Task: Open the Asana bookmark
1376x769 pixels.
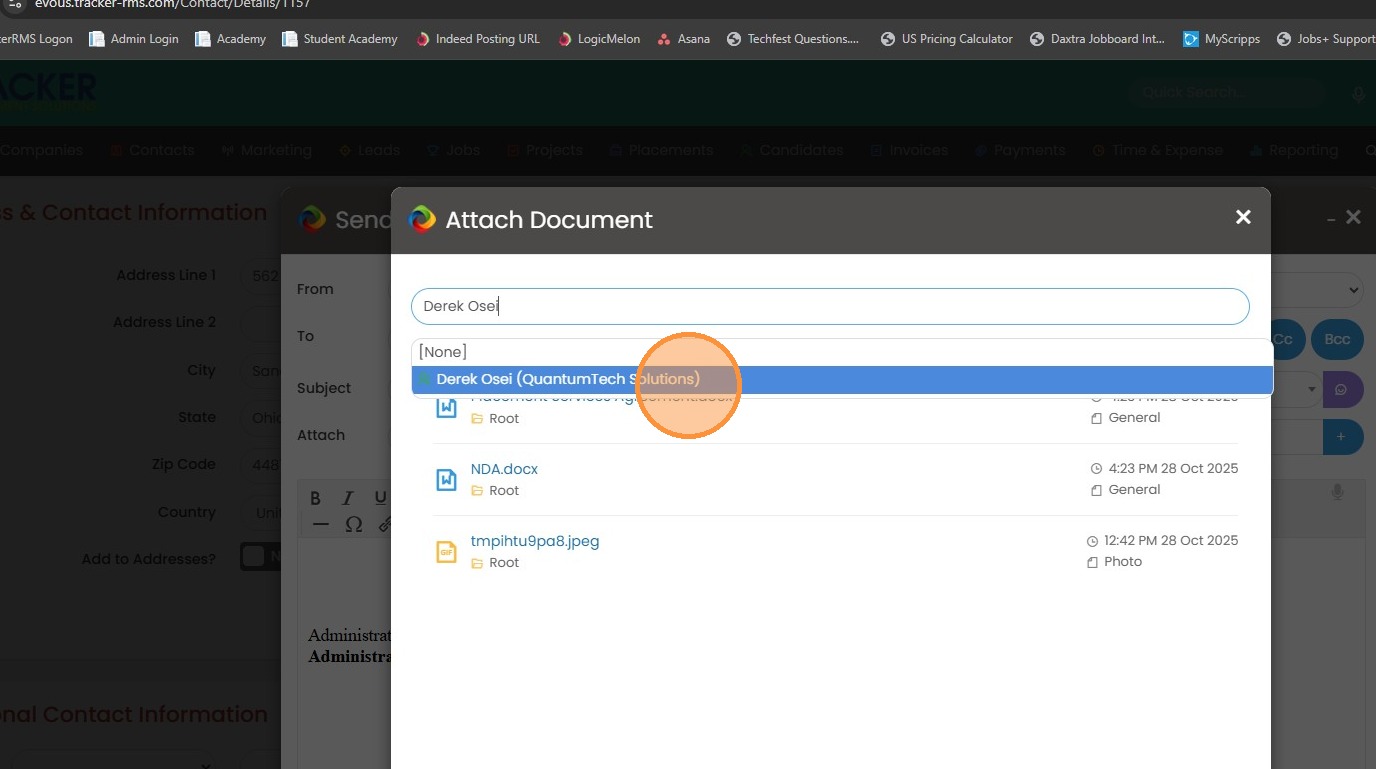Action: tap(684, 39)
